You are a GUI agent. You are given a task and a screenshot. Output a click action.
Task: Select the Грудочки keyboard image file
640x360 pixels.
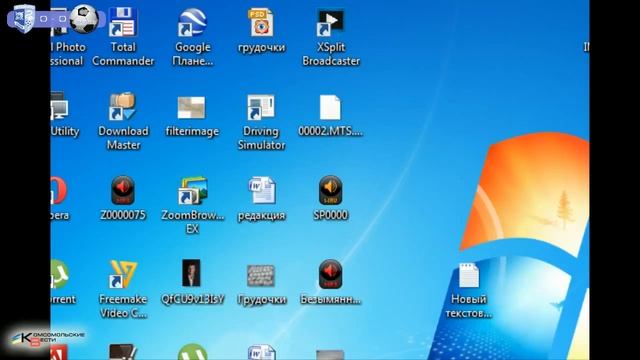(x=261, y=276)
